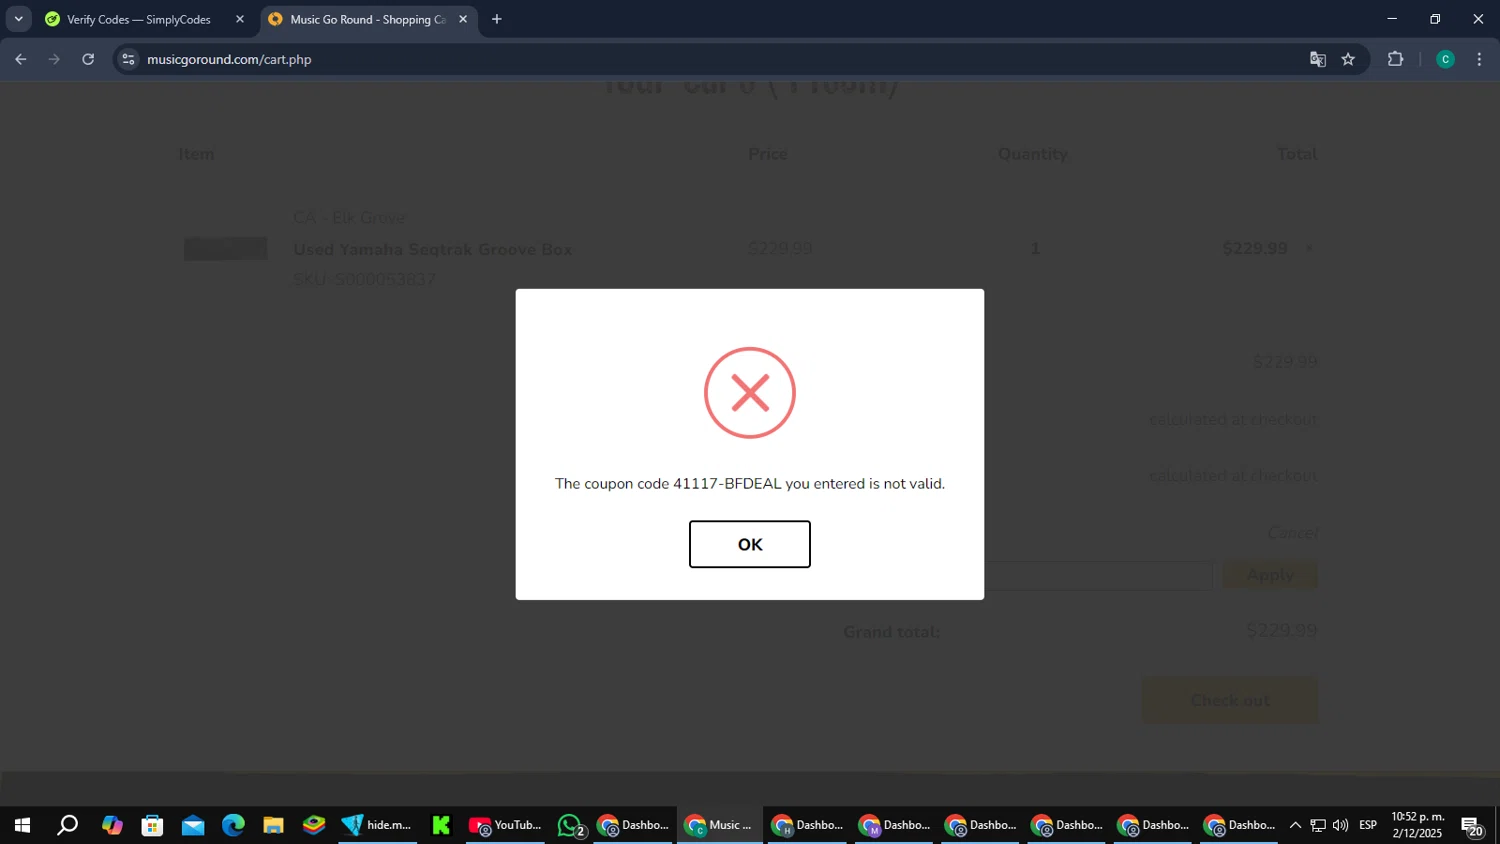Change the ESP input language
Image resolution: width=1500 pixels, height=844 pixels.
point(1368,825)
